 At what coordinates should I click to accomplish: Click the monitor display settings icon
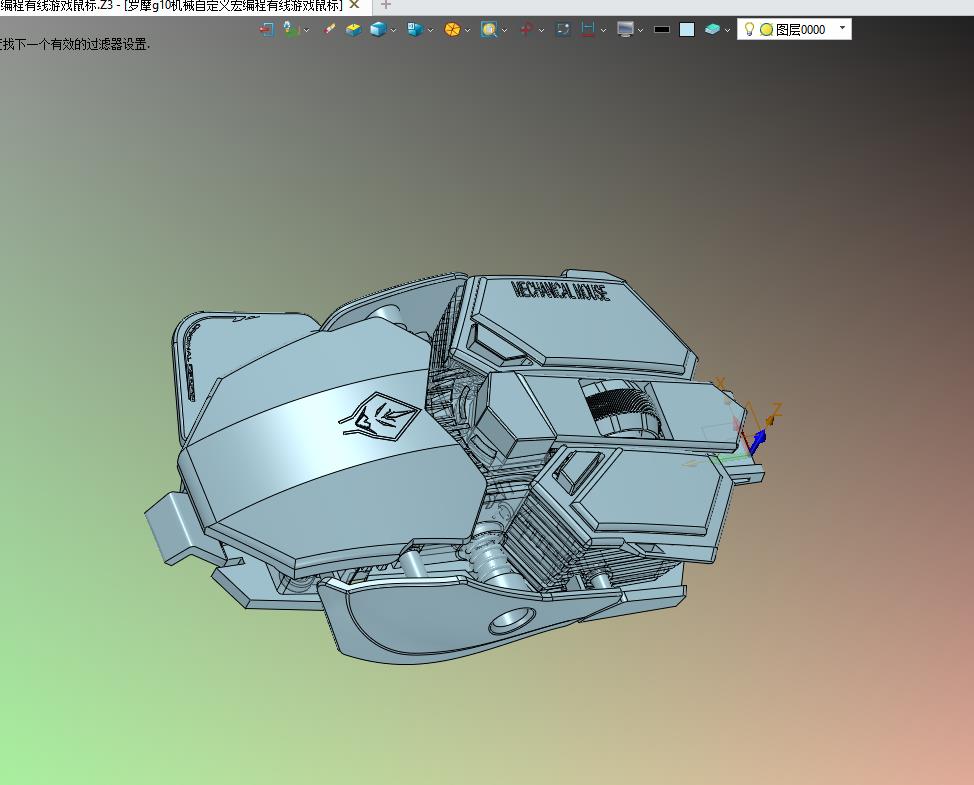click(625, 29)
